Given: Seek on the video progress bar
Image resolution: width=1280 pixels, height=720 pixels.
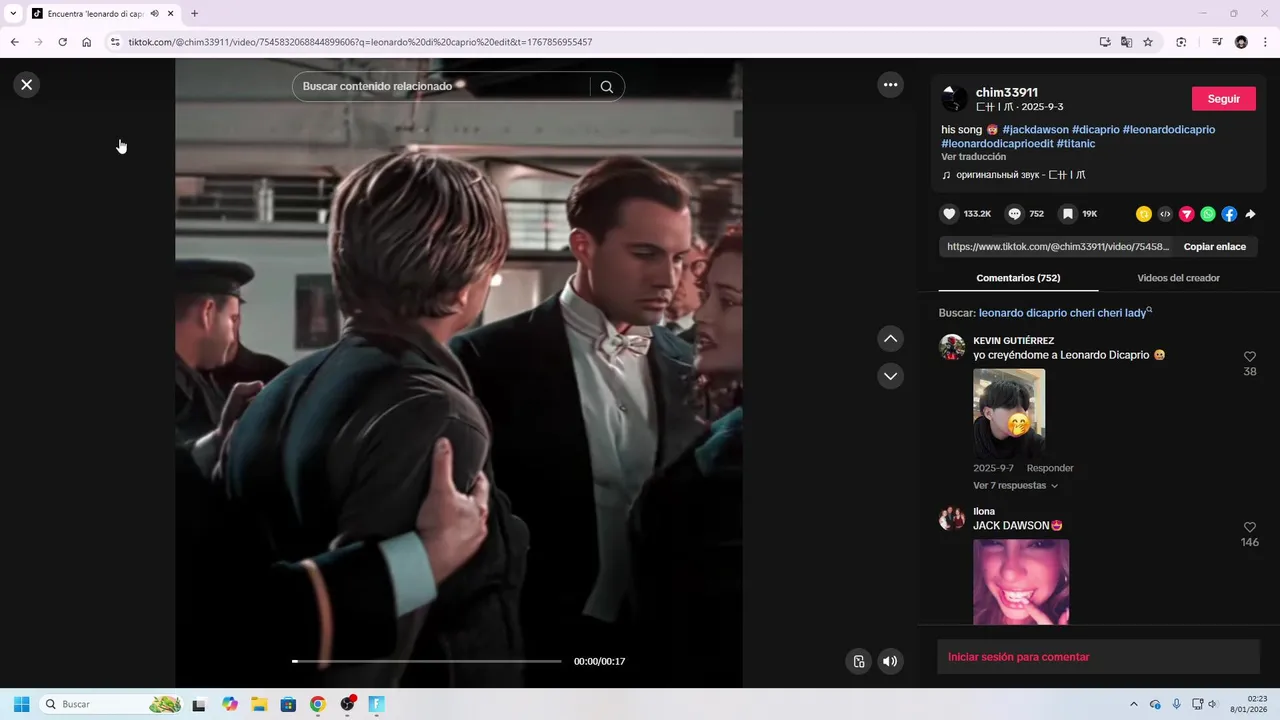Looking at the screenshot, I should (x=427, y=661).
